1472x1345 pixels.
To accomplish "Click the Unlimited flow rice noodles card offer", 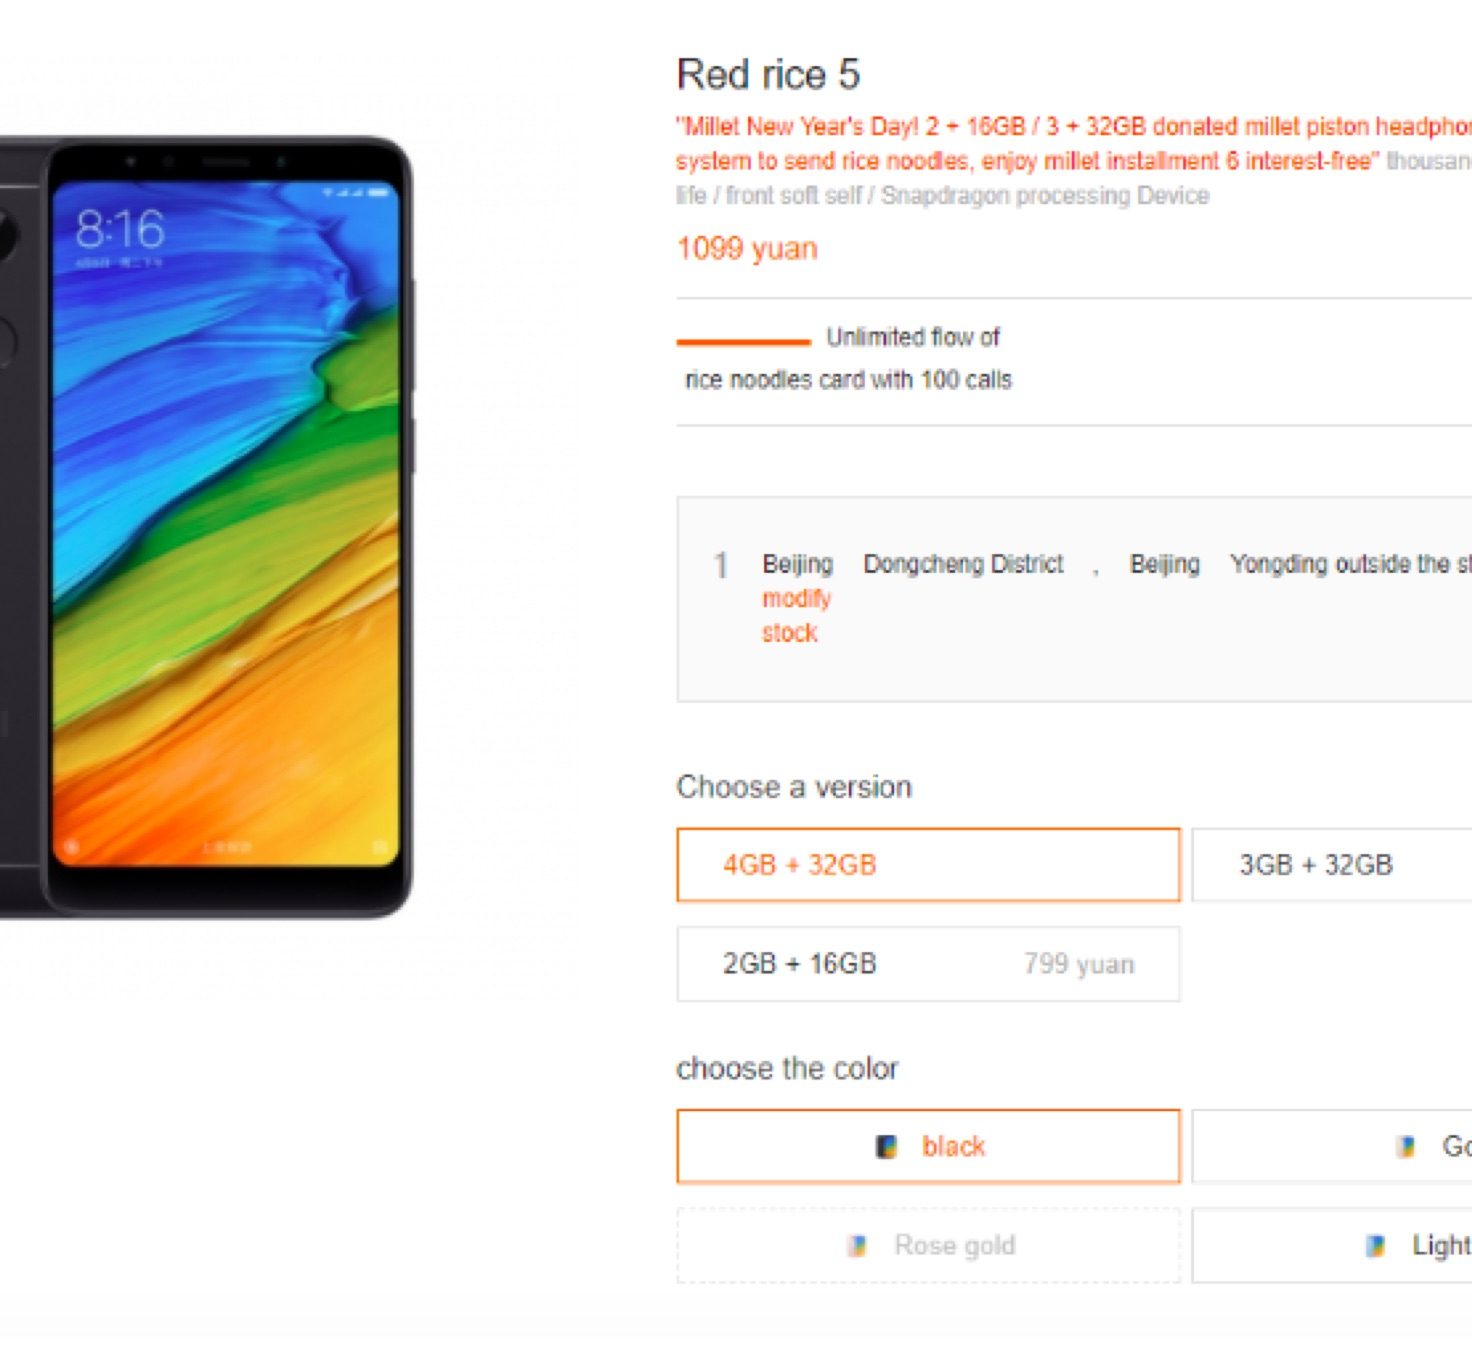I will pos(848,358).
